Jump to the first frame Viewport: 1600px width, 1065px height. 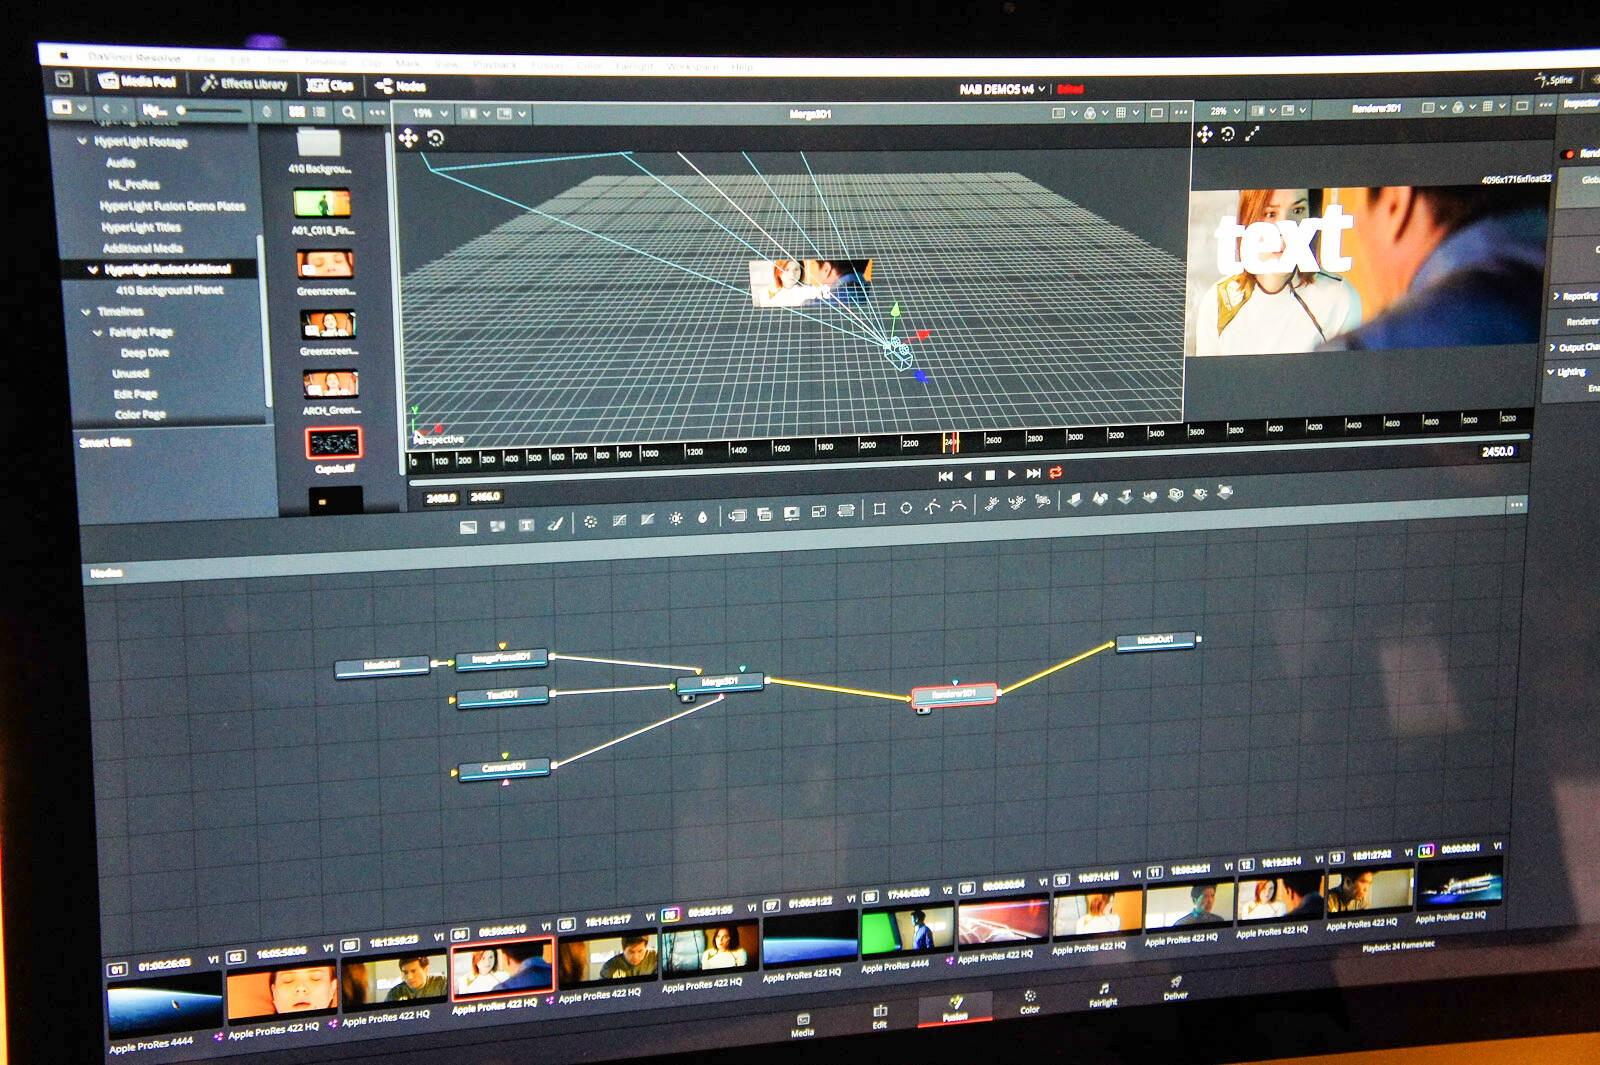pyautogui.click(x=945, y=476)
